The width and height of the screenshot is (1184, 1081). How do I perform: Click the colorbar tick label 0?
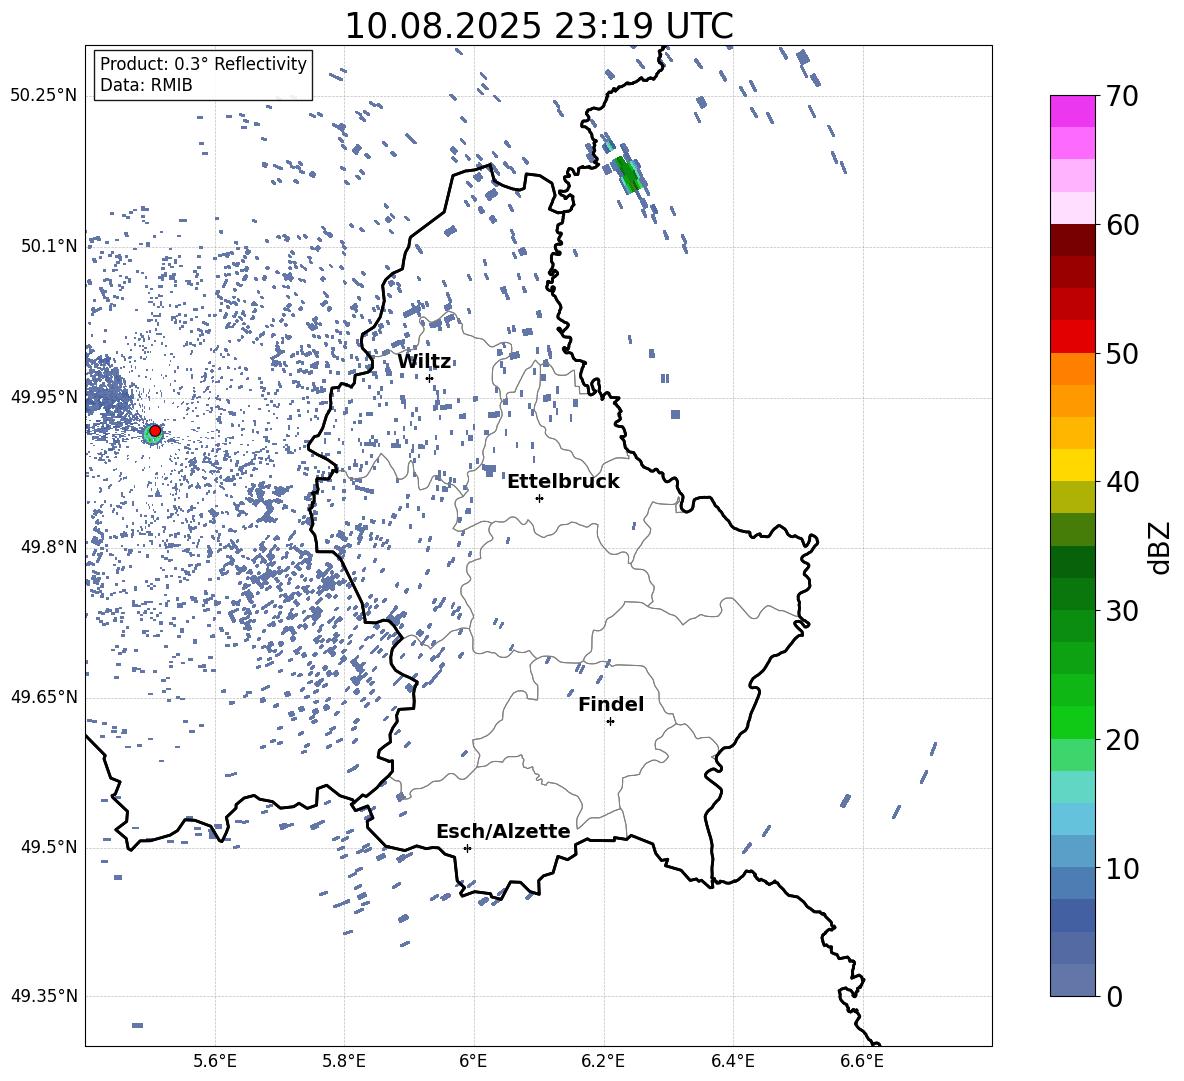tap(1114, 997)
